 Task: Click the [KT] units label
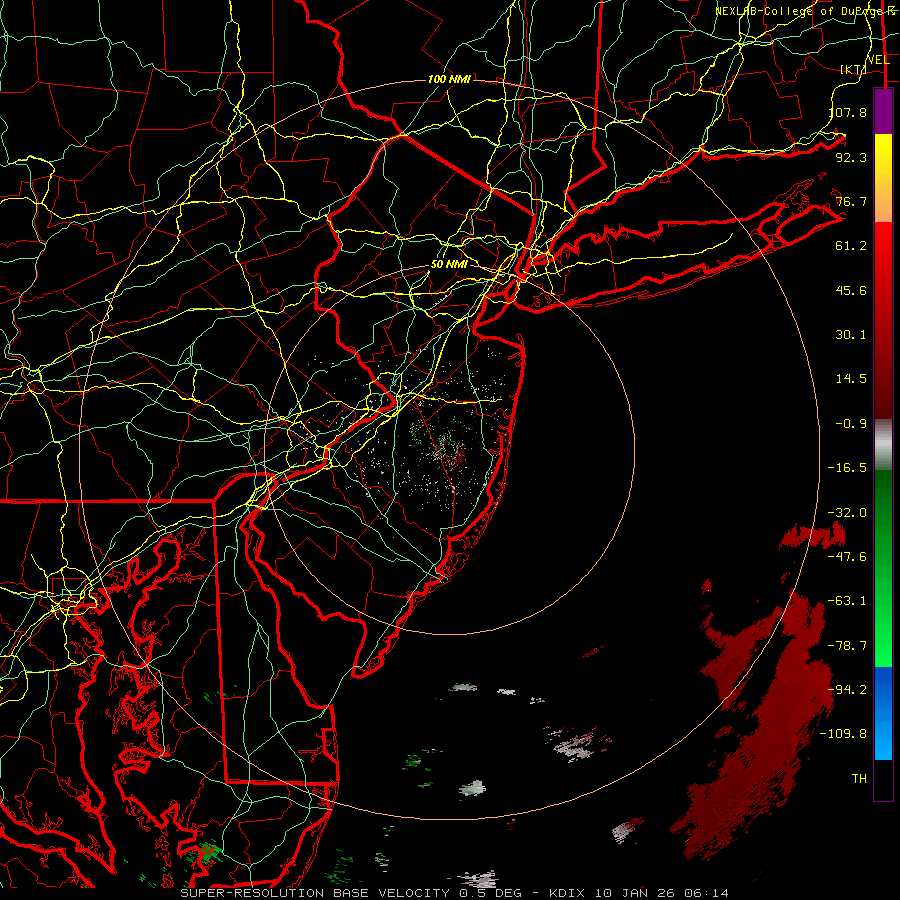pyautogui.click(x=854, y=69)
